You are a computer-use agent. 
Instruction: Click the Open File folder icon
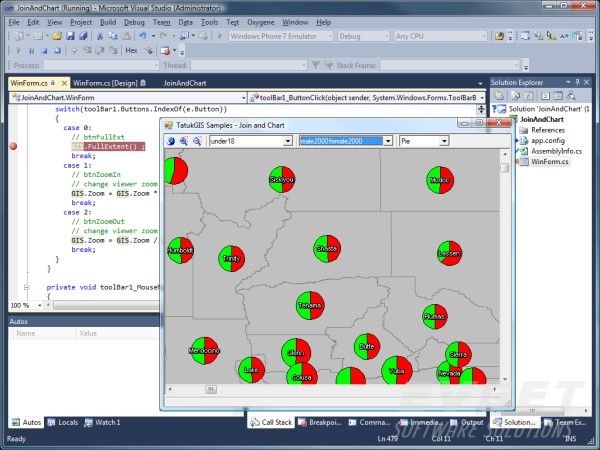tap(57, 36)
